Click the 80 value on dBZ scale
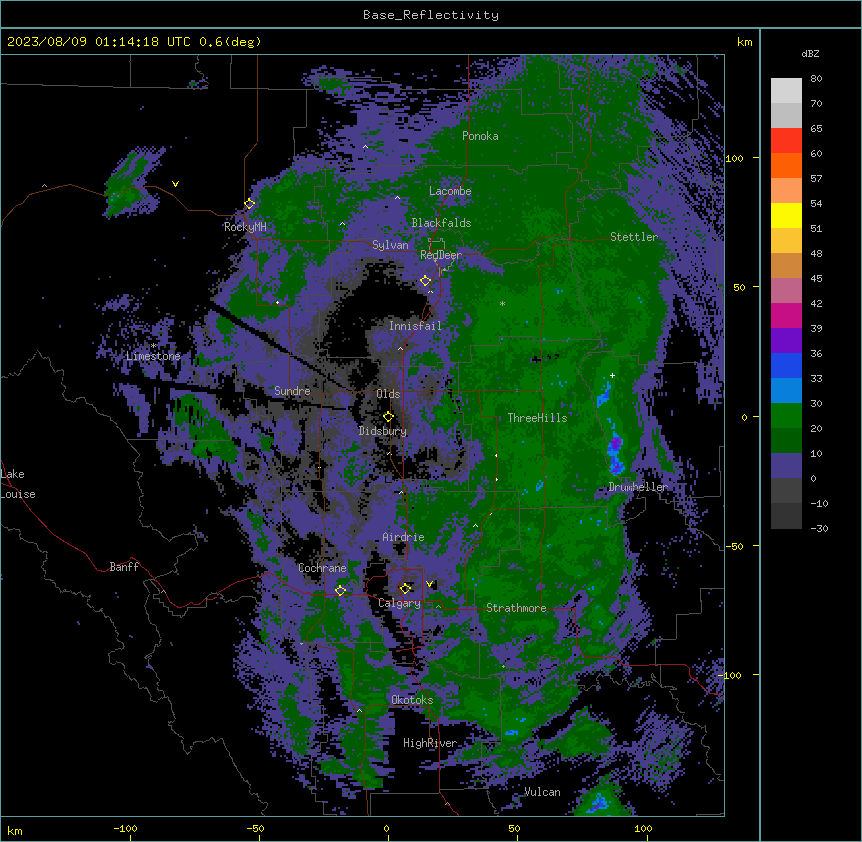862x842 pixels. point(816,79)
